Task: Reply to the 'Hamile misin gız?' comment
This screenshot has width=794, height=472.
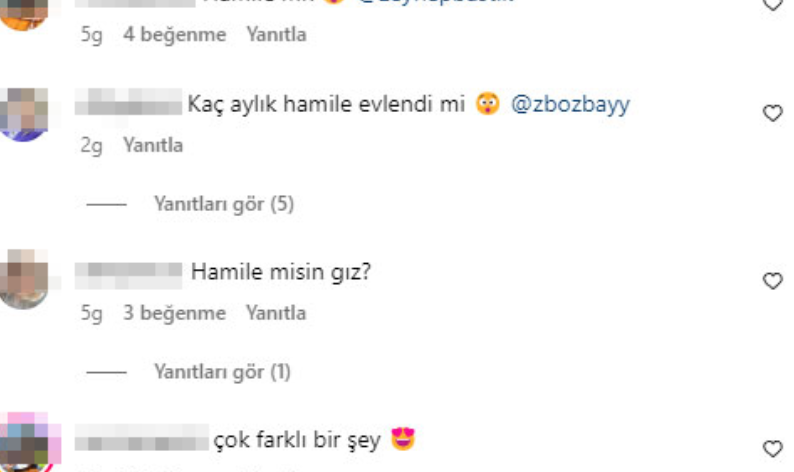Action: 276,313
